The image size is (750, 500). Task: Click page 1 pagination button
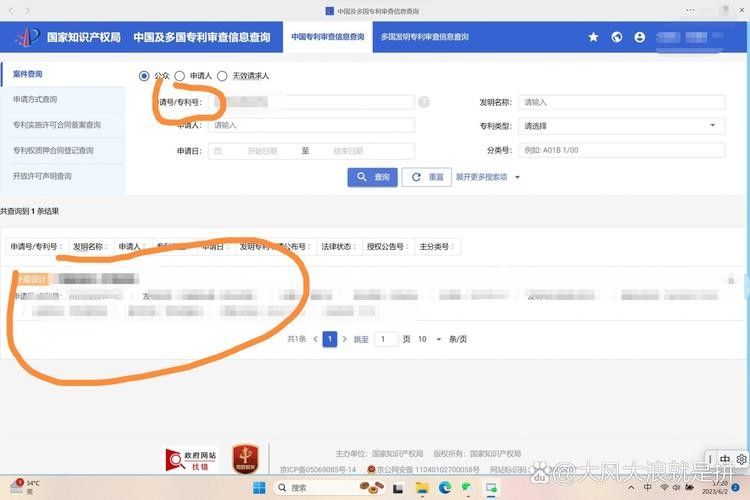click(330, 339)
